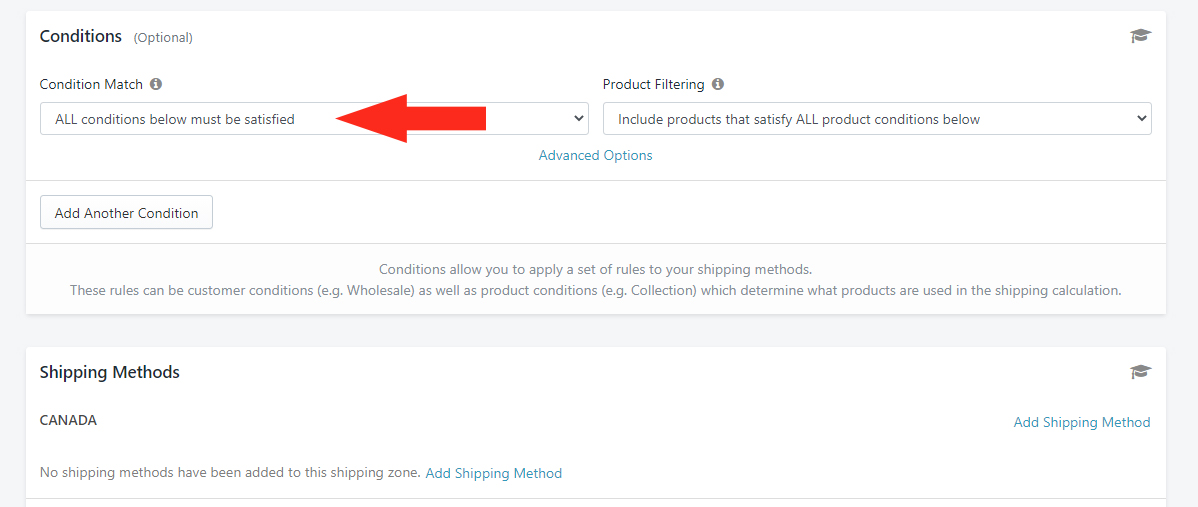The image size is (1198, 507).
Task: Select the Conditions section heading
Action: pyautogui.click(x=81, y=36)
